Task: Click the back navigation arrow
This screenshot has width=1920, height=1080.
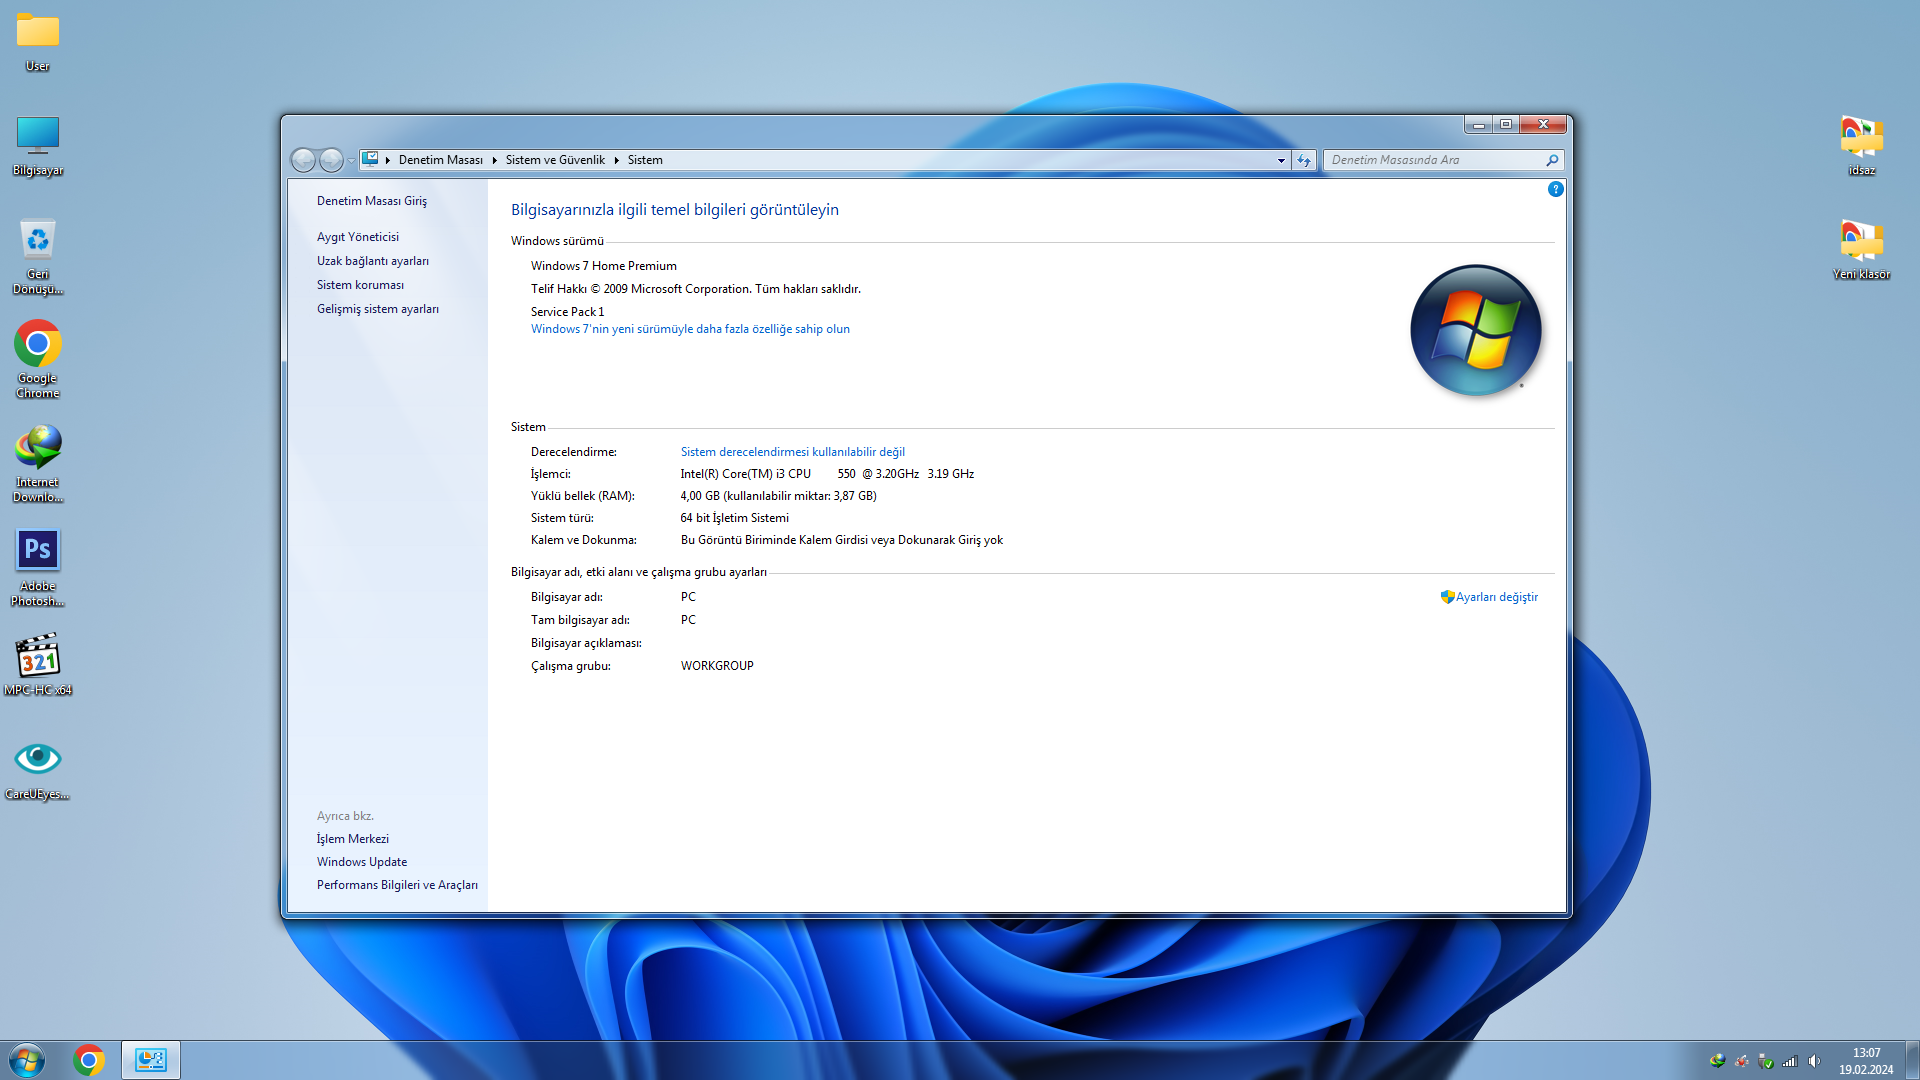Action: tap(303, 160)
